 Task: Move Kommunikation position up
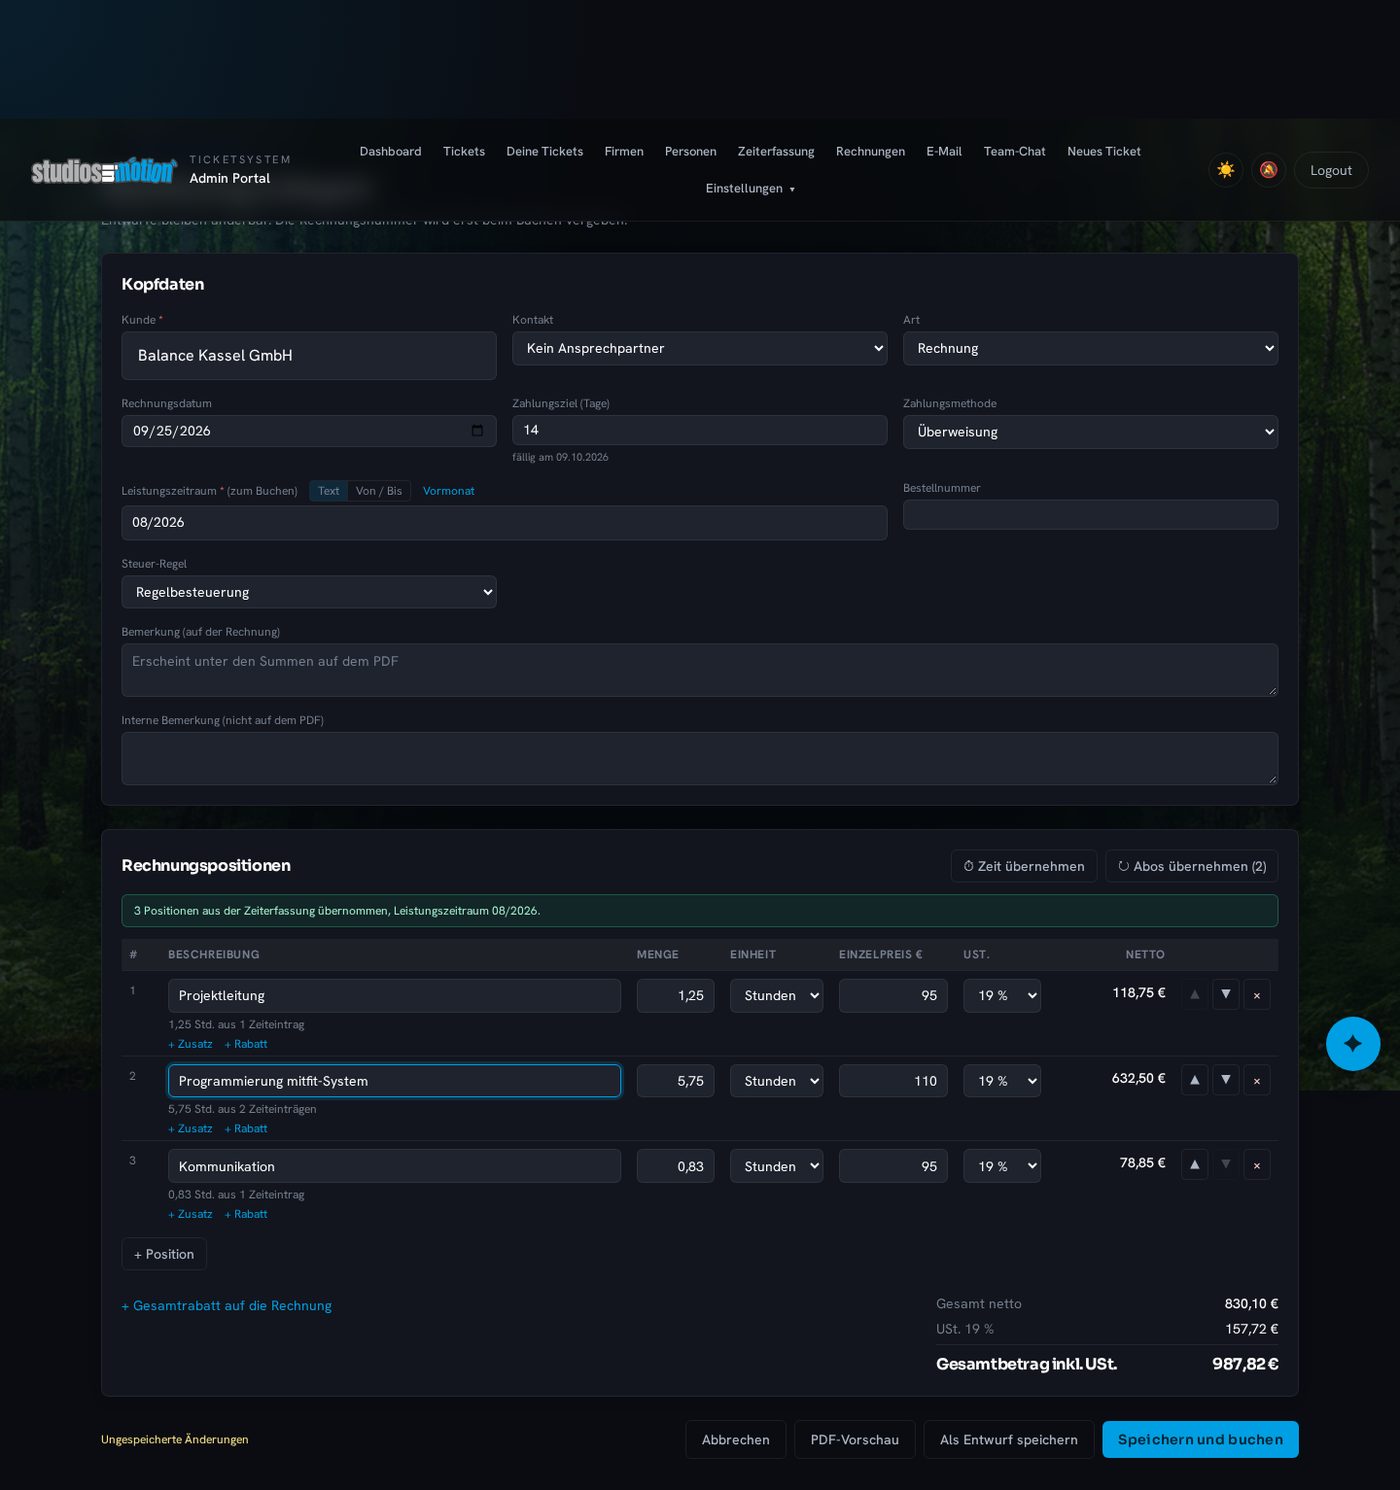[x=1194, y=1165]
